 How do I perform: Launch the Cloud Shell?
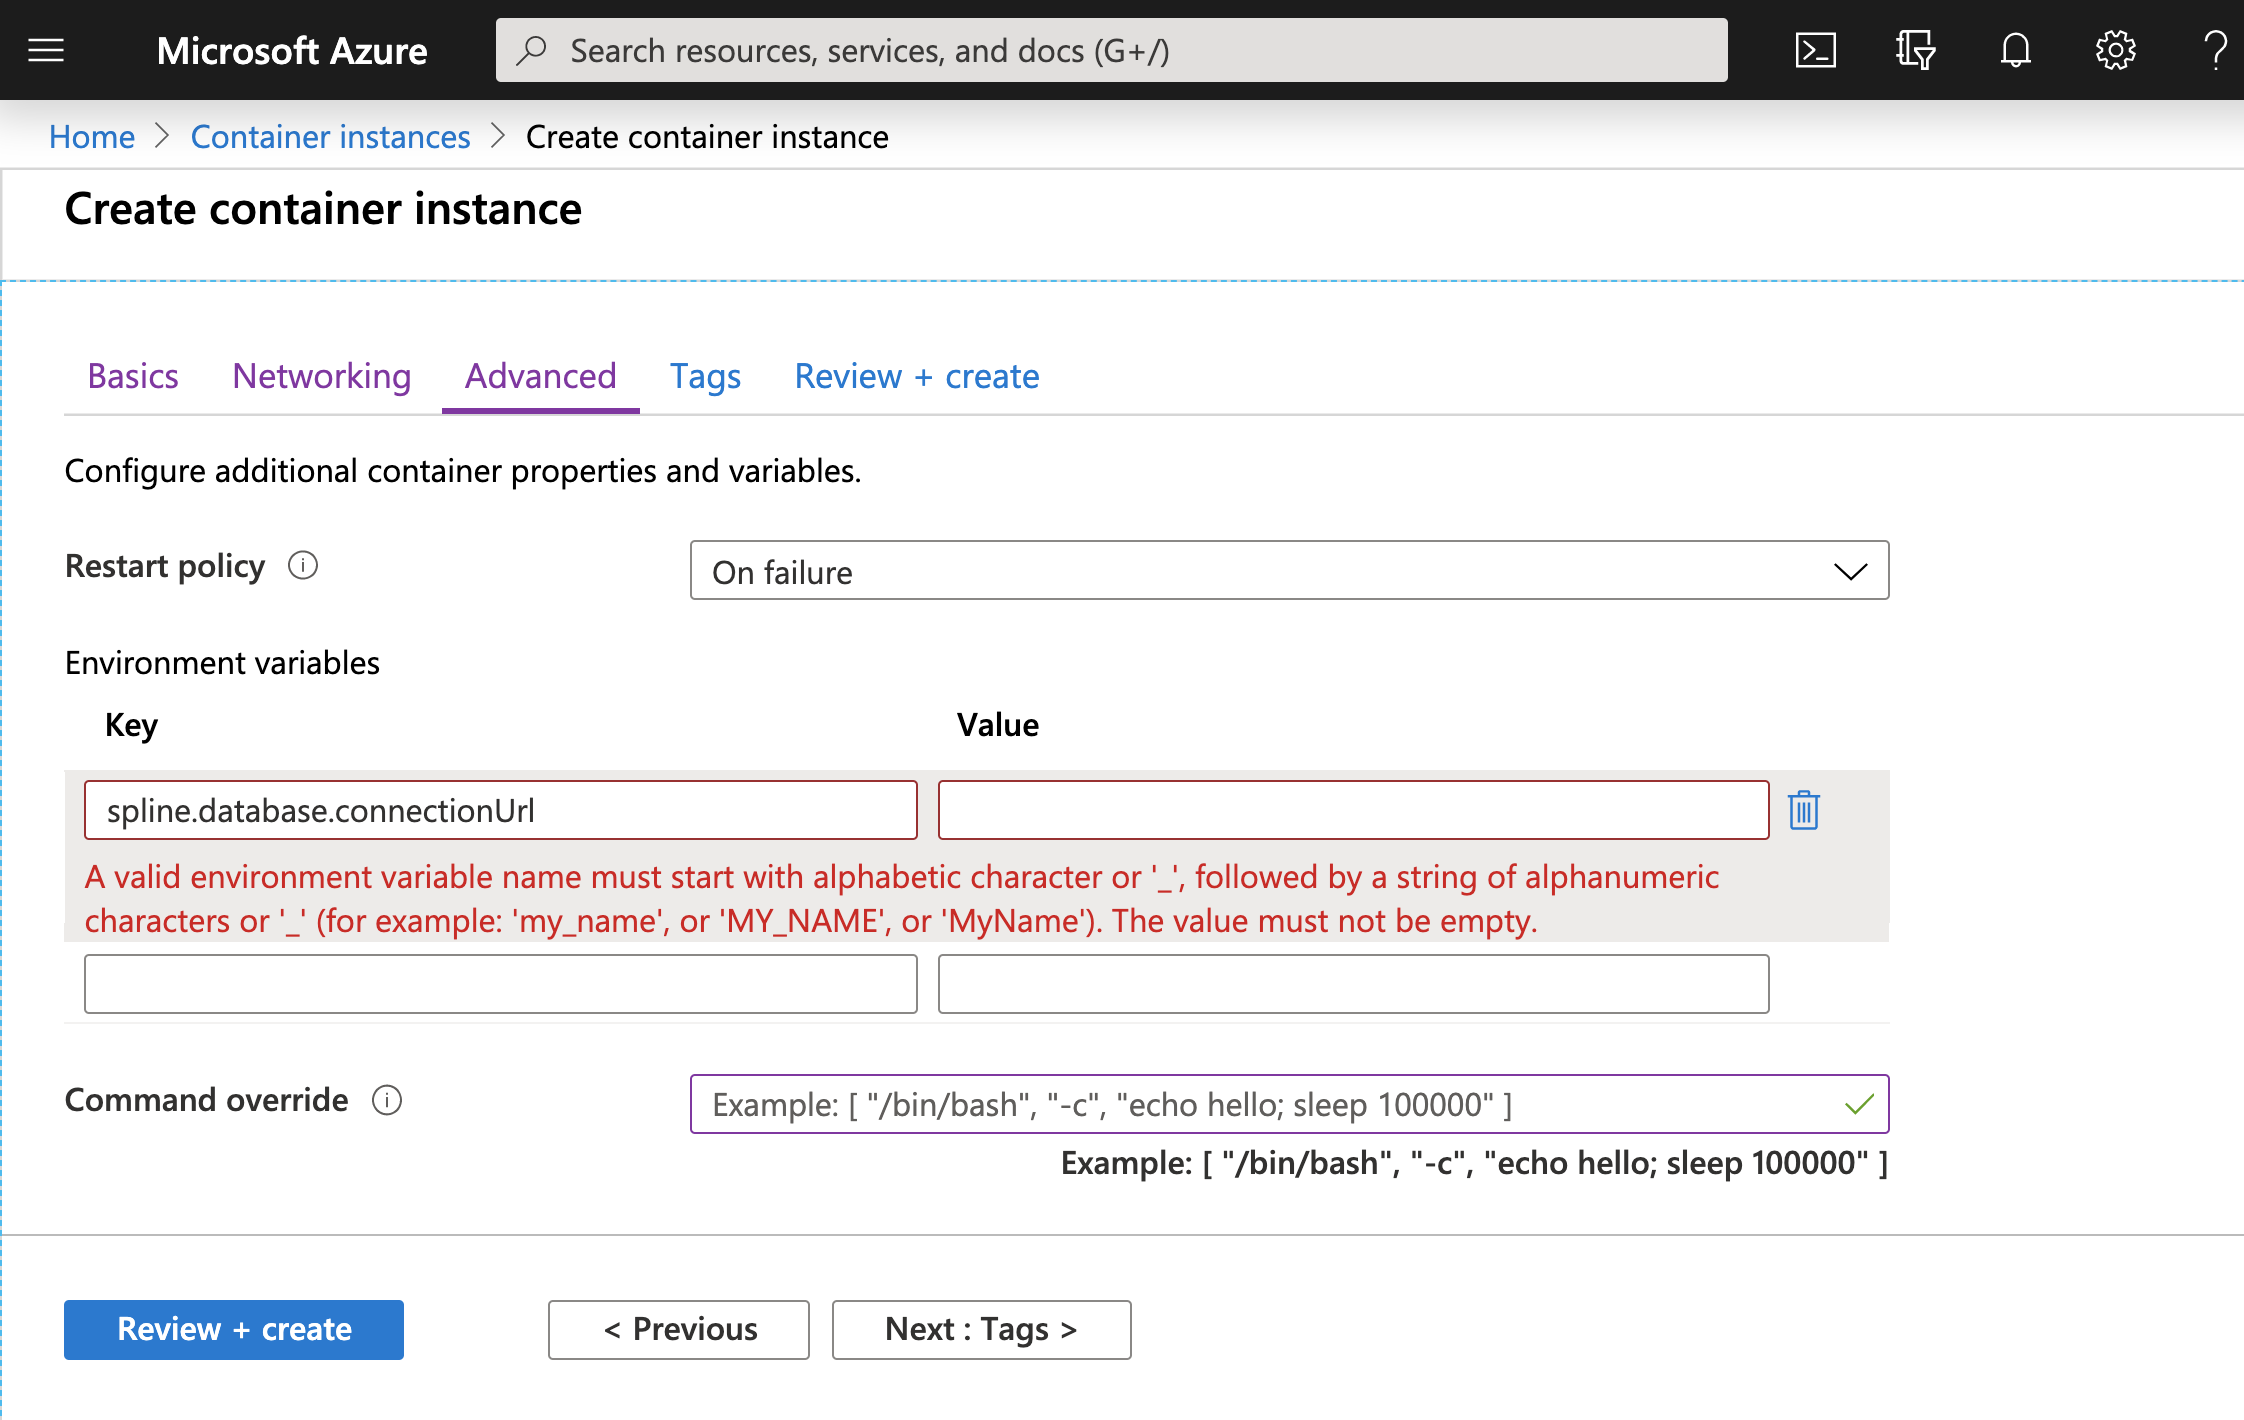[x=1814, y=49]
